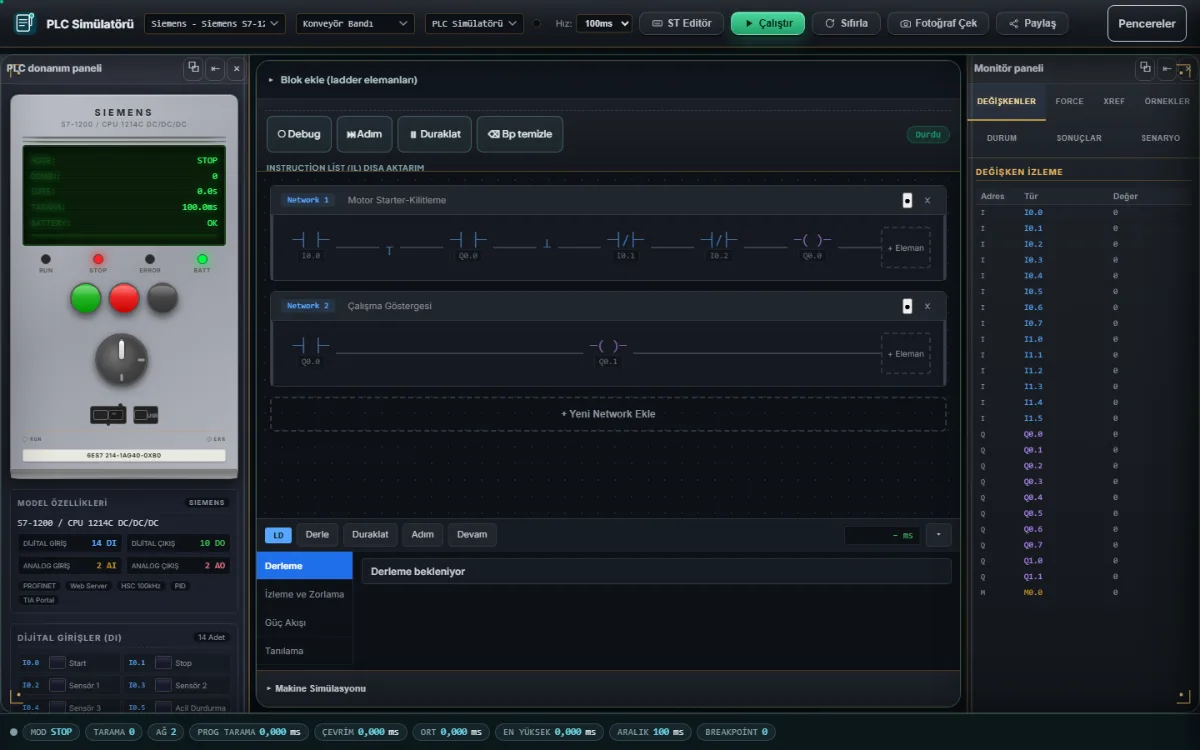Toggle the I0.1 Stop digital input
The width and height of the screenshot is (1200, 750).
(x=163, y=663)
